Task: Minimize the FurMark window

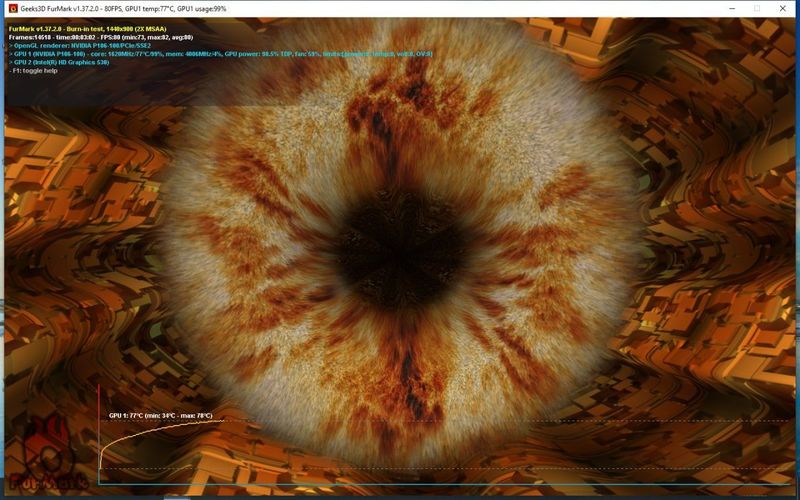Action: [x=732, y=8]
